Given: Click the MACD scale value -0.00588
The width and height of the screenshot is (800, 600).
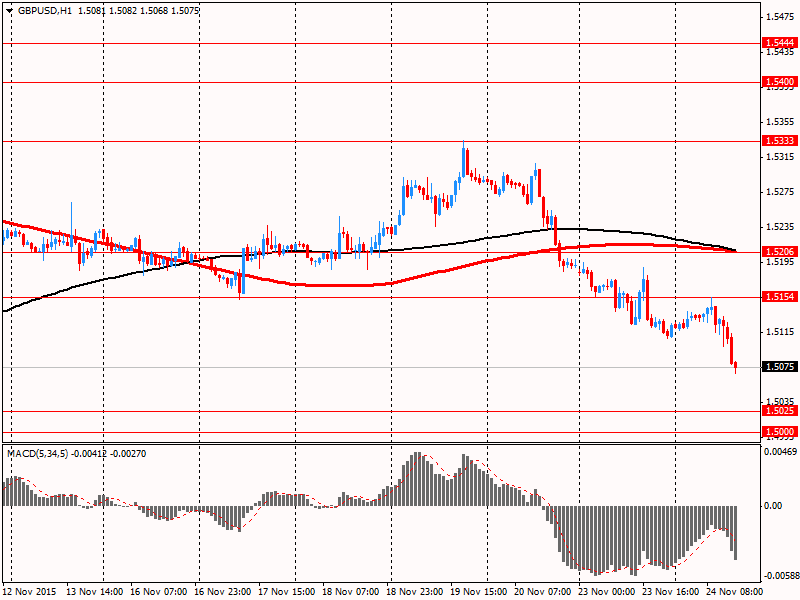Looking at the screenshot, I should coord(780,576).
